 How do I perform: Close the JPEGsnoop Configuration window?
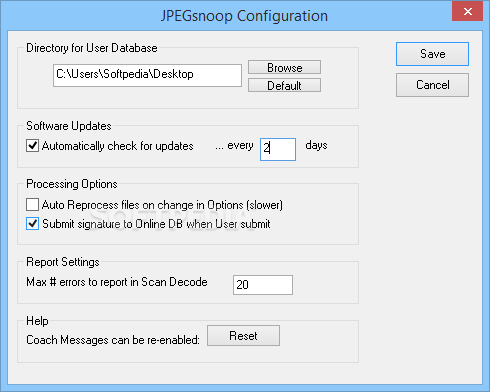click(x=468, y=12)
